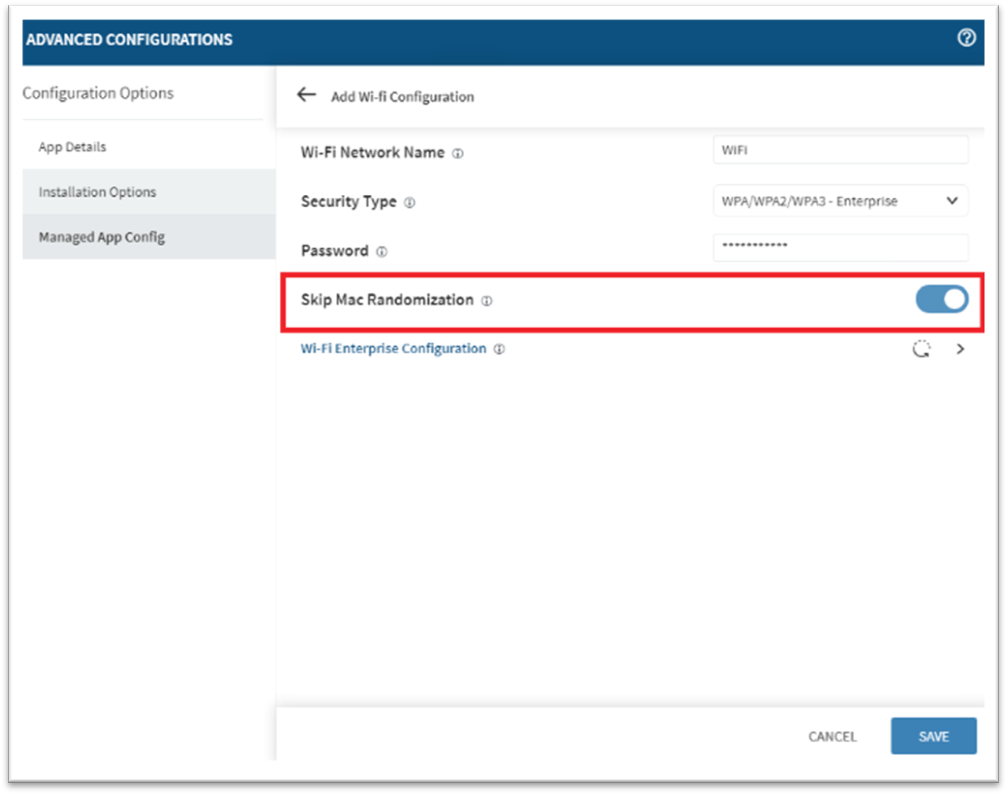The height and width of the screenshot is (795, 1008).
Task: Click the info icon next to Password
Action: pyautogui.click(x=382, y=252)
